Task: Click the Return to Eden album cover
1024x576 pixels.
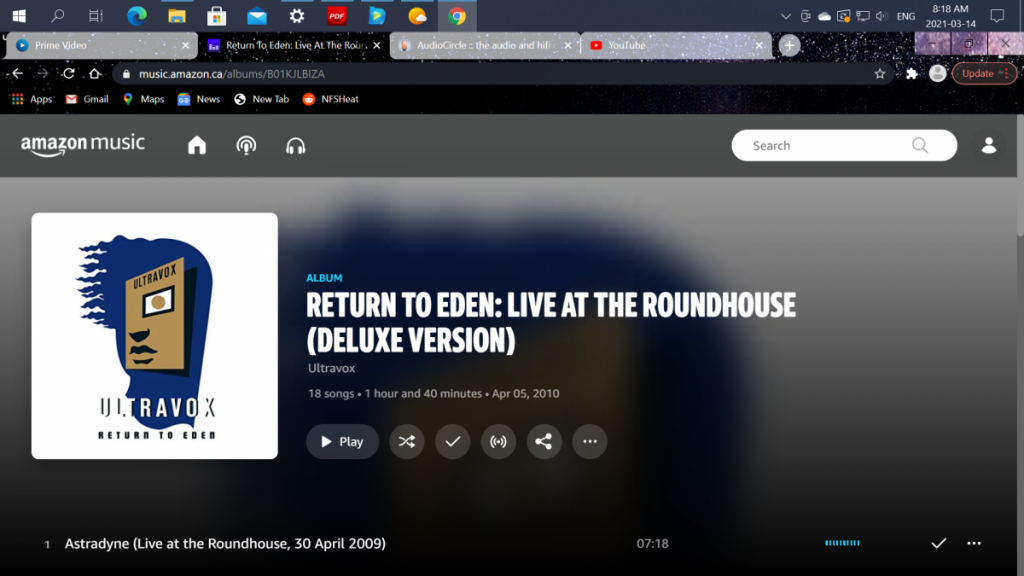Action: tap(154, 336)
